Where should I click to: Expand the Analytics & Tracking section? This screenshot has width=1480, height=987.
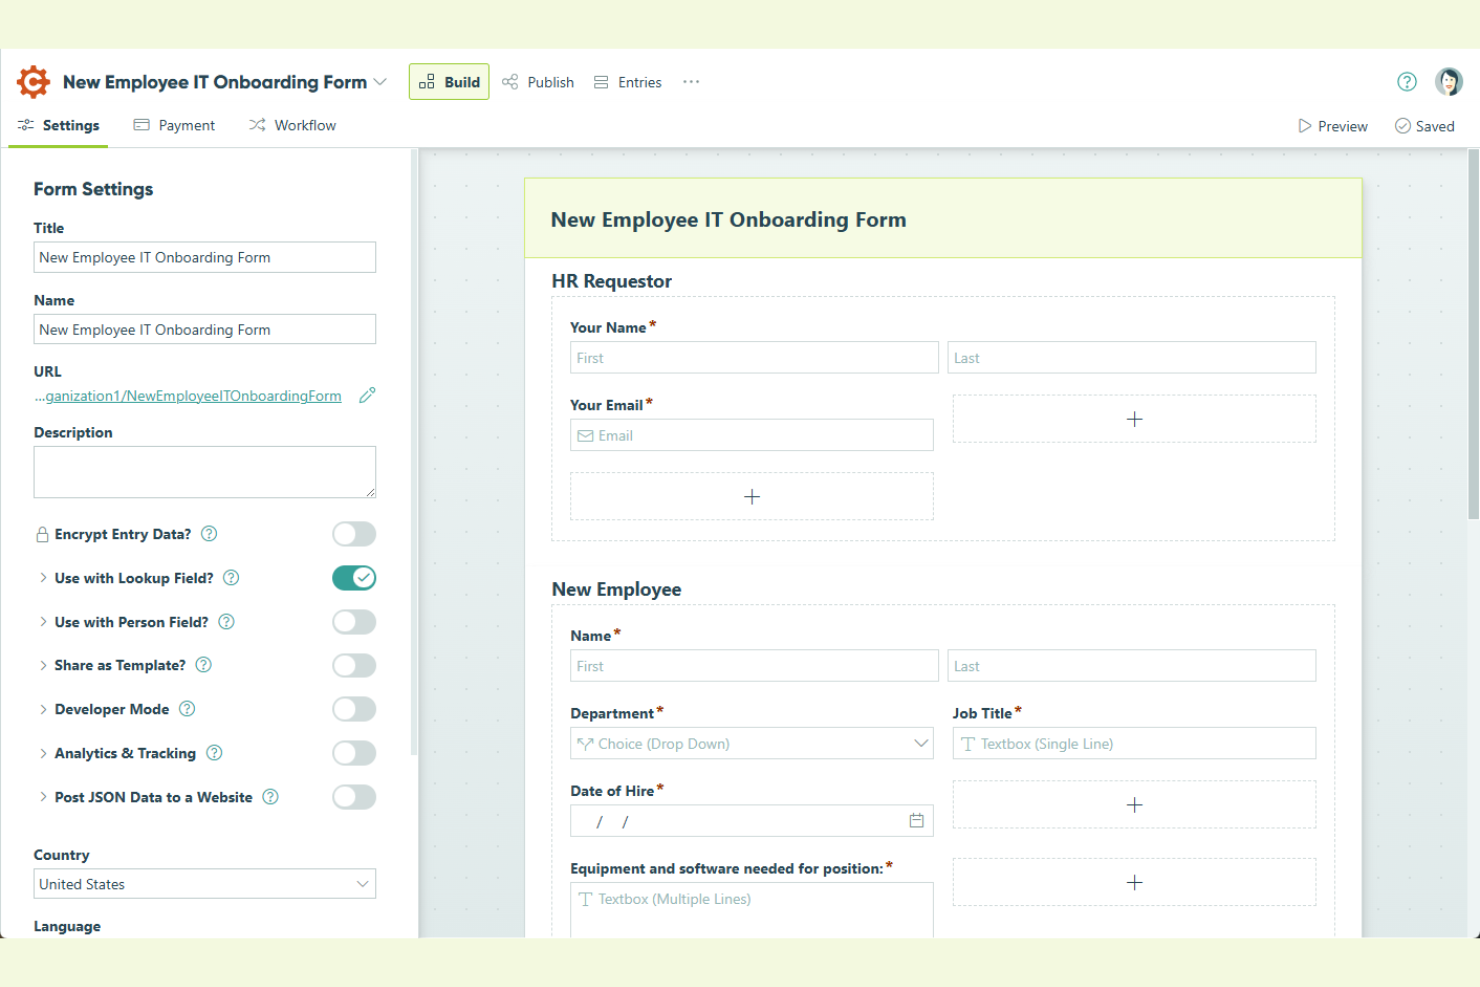point(43,753)
